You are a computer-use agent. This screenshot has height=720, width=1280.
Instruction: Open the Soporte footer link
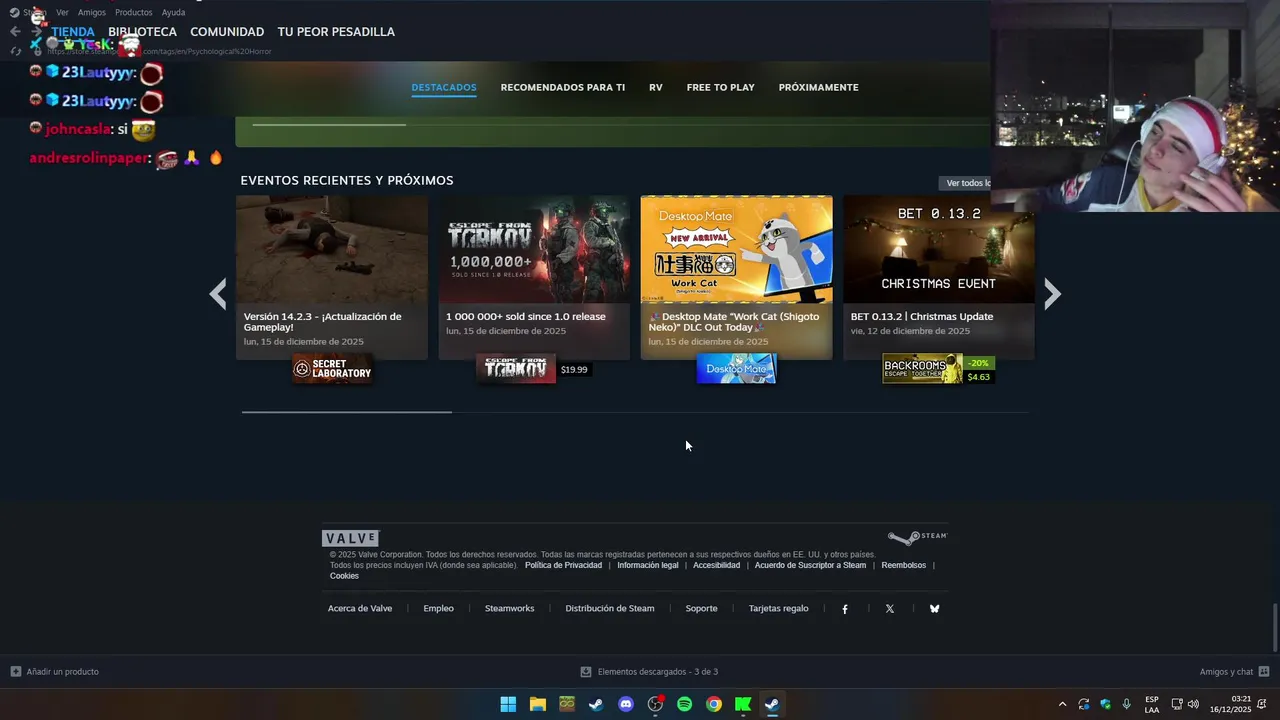click(702, 608)
